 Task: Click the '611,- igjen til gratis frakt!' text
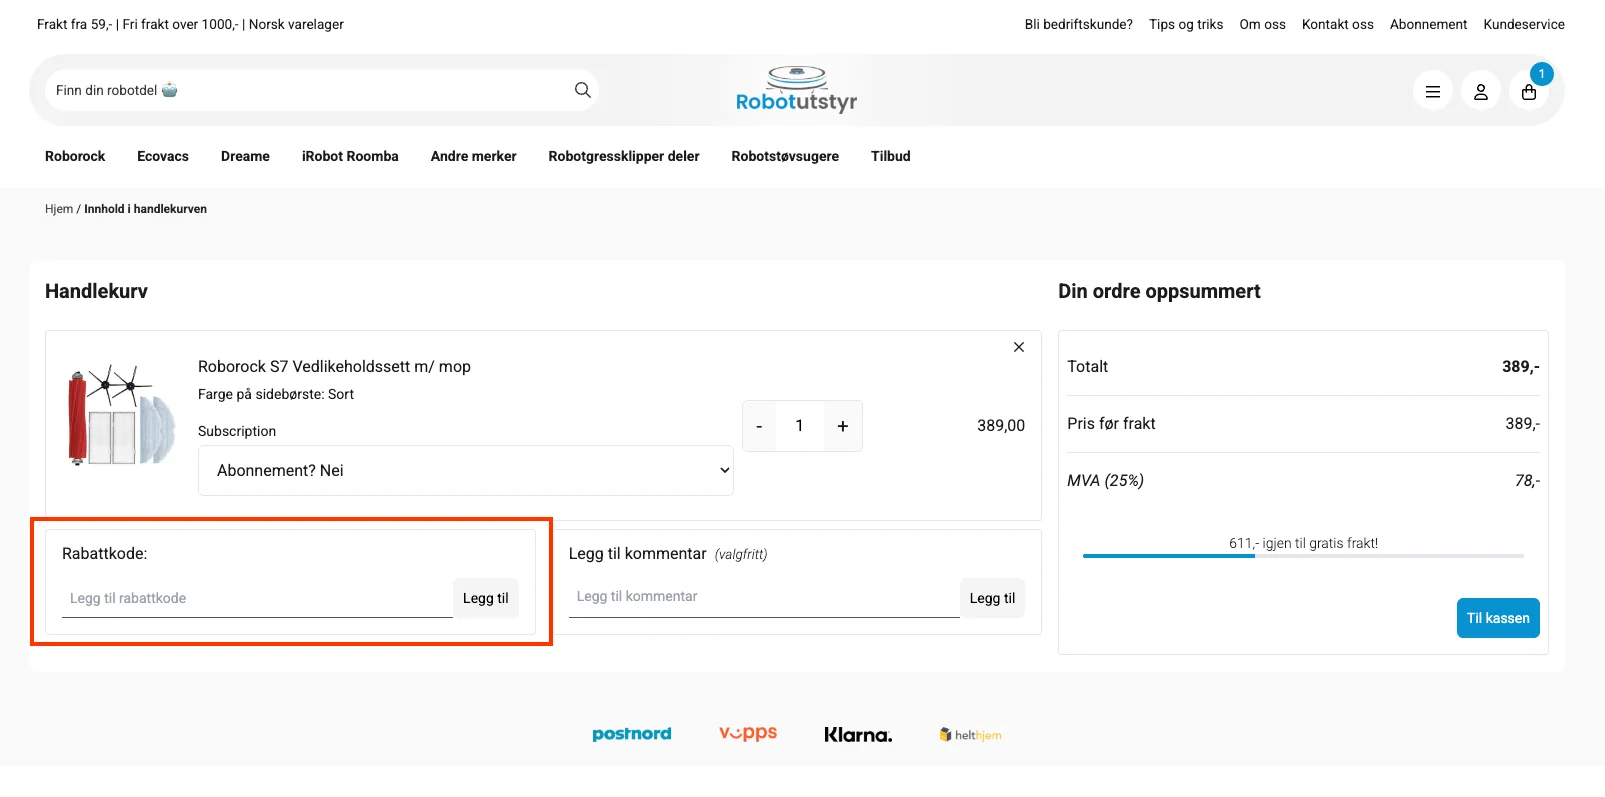click(1303, 543)
